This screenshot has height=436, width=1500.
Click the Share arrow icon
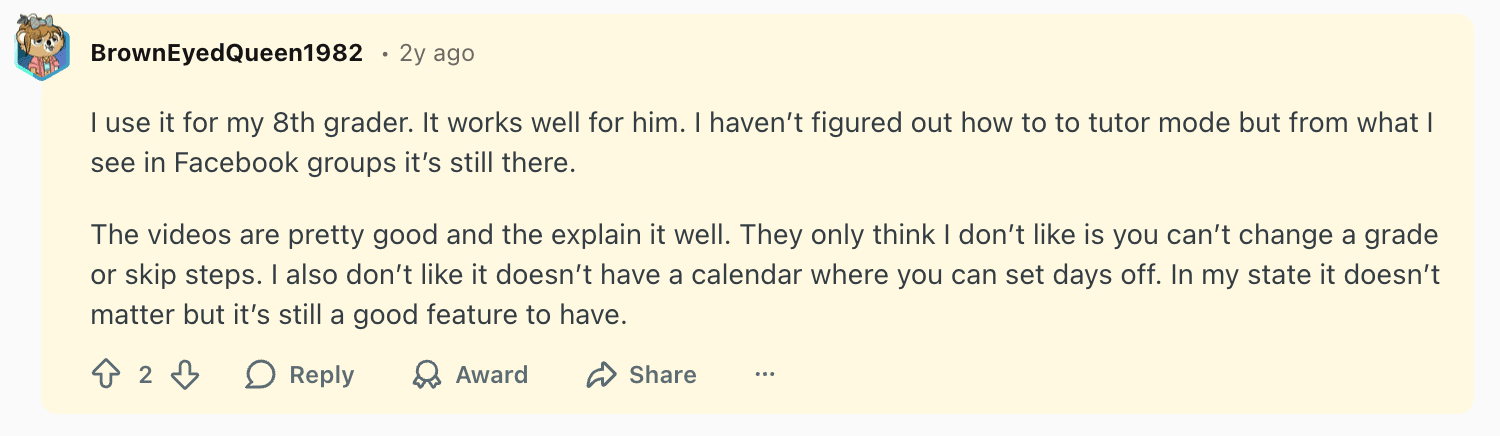(x=601, y=375)
